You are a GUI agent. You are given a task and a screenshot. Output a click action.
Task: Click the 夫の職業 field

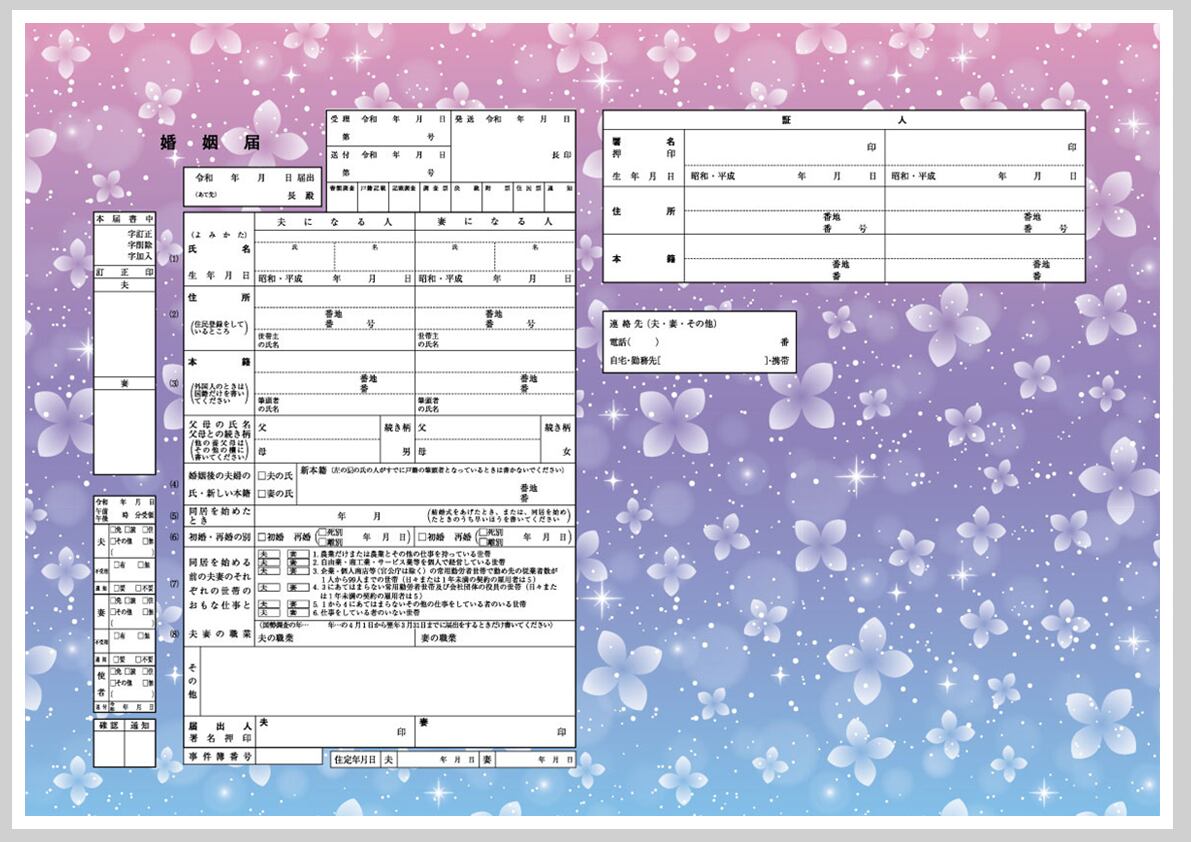(x=334, y=639)
